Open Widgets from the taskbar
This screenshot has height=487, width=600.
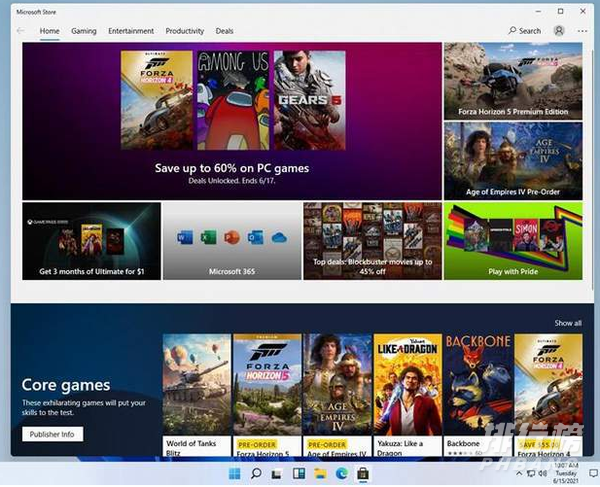299,474
